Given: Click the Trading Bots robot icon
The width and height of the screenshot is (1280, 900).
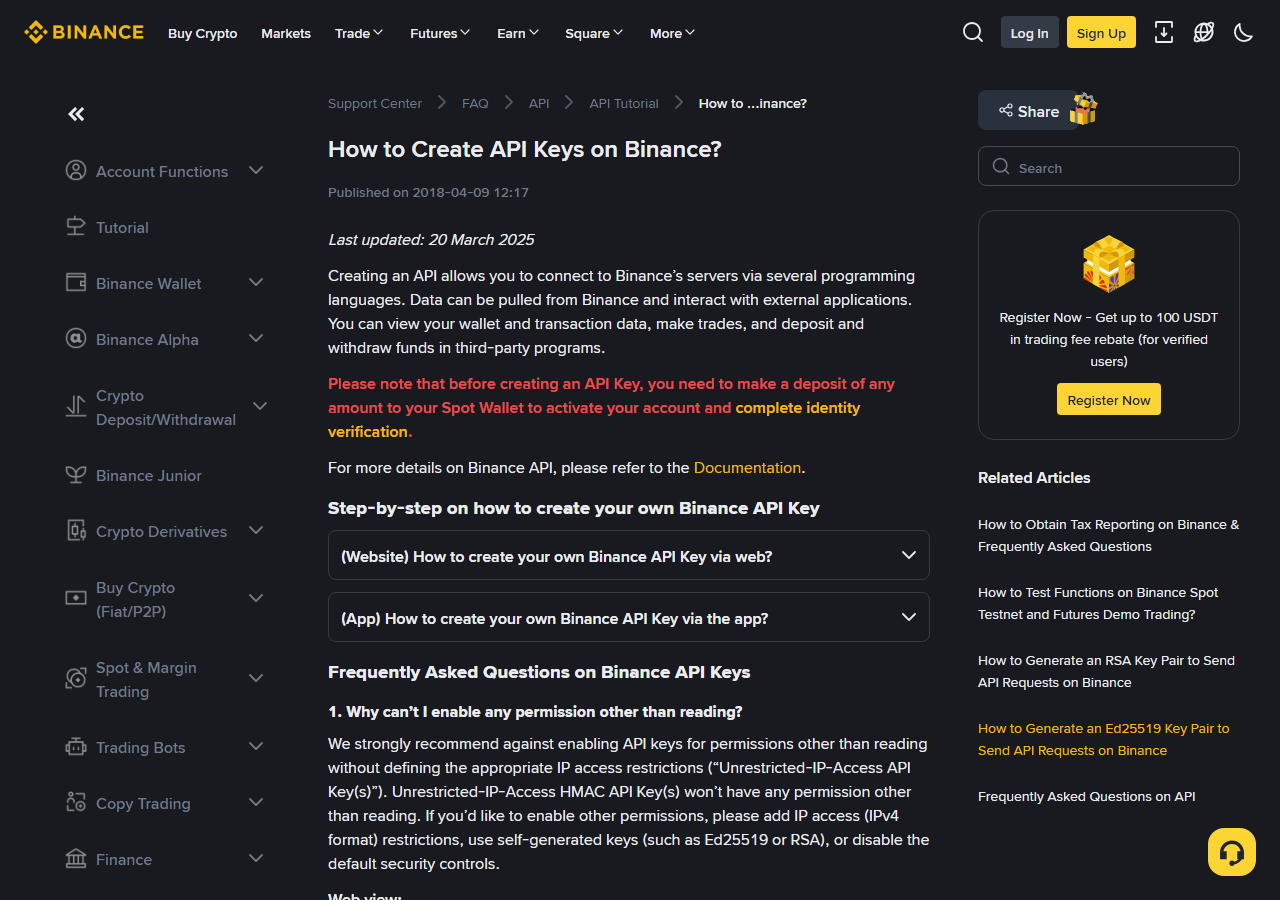Looking at the screenshot, I should [76, 746].
